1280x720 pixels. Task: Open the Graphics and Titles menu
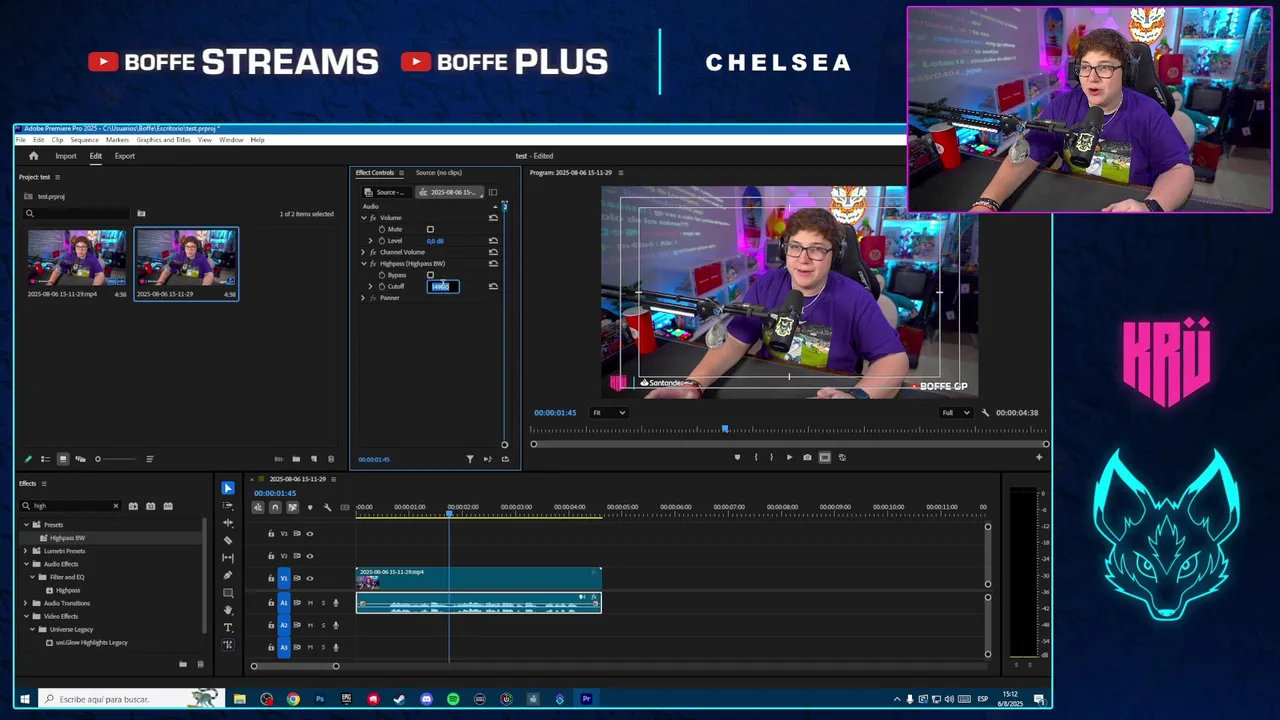(x=163, y=140)
